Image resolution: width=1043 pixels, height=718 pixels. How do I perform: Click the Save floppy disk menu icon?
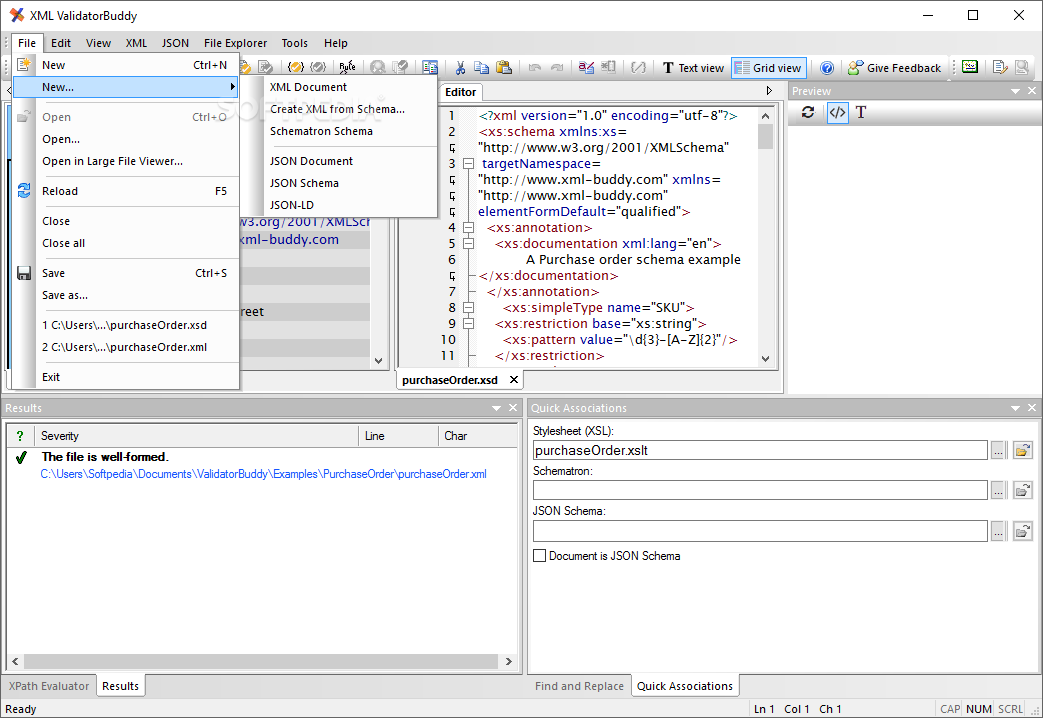click(24, 273)
